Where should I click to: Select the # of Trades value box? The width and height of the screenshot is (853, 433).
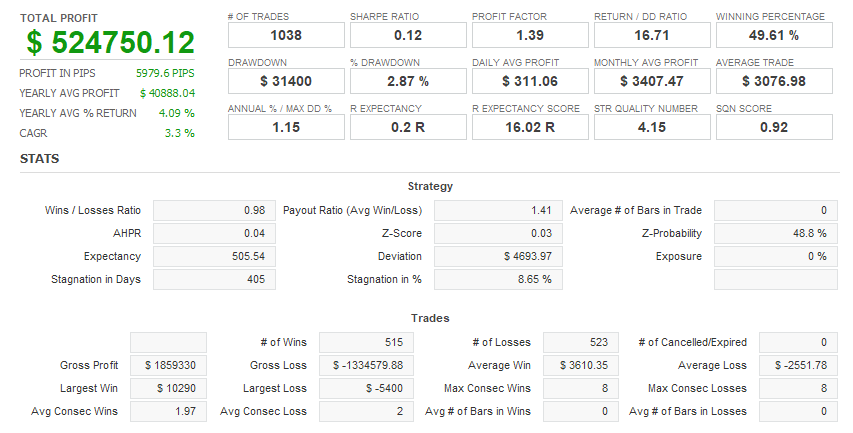pos(286,36)
